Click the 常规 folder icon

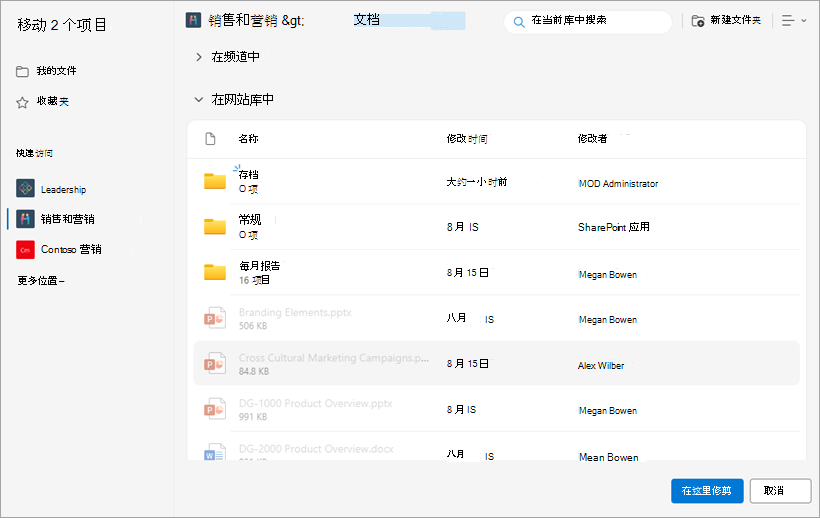pyautogui.click(x=215, y=226)
